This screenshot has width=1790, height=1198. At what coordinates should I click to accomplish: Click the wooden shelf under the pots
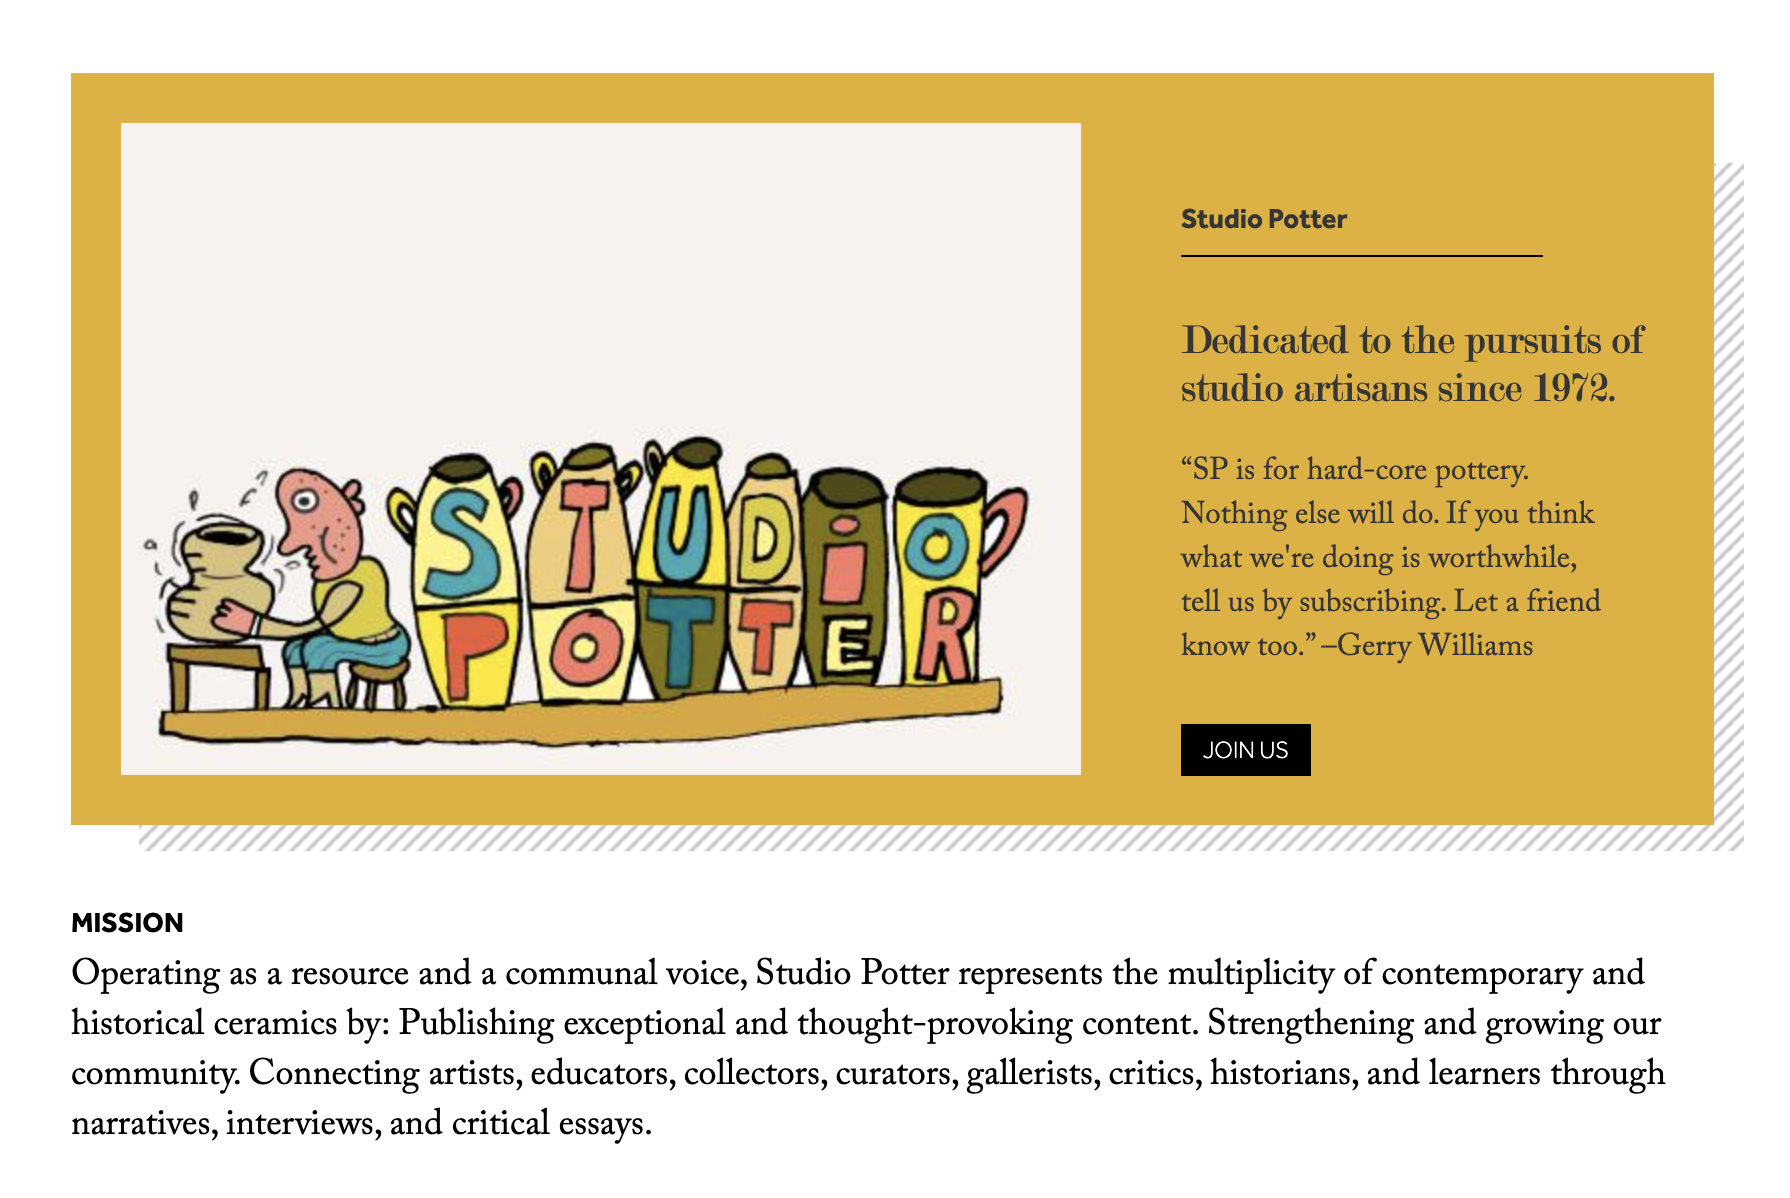[580, 712]
